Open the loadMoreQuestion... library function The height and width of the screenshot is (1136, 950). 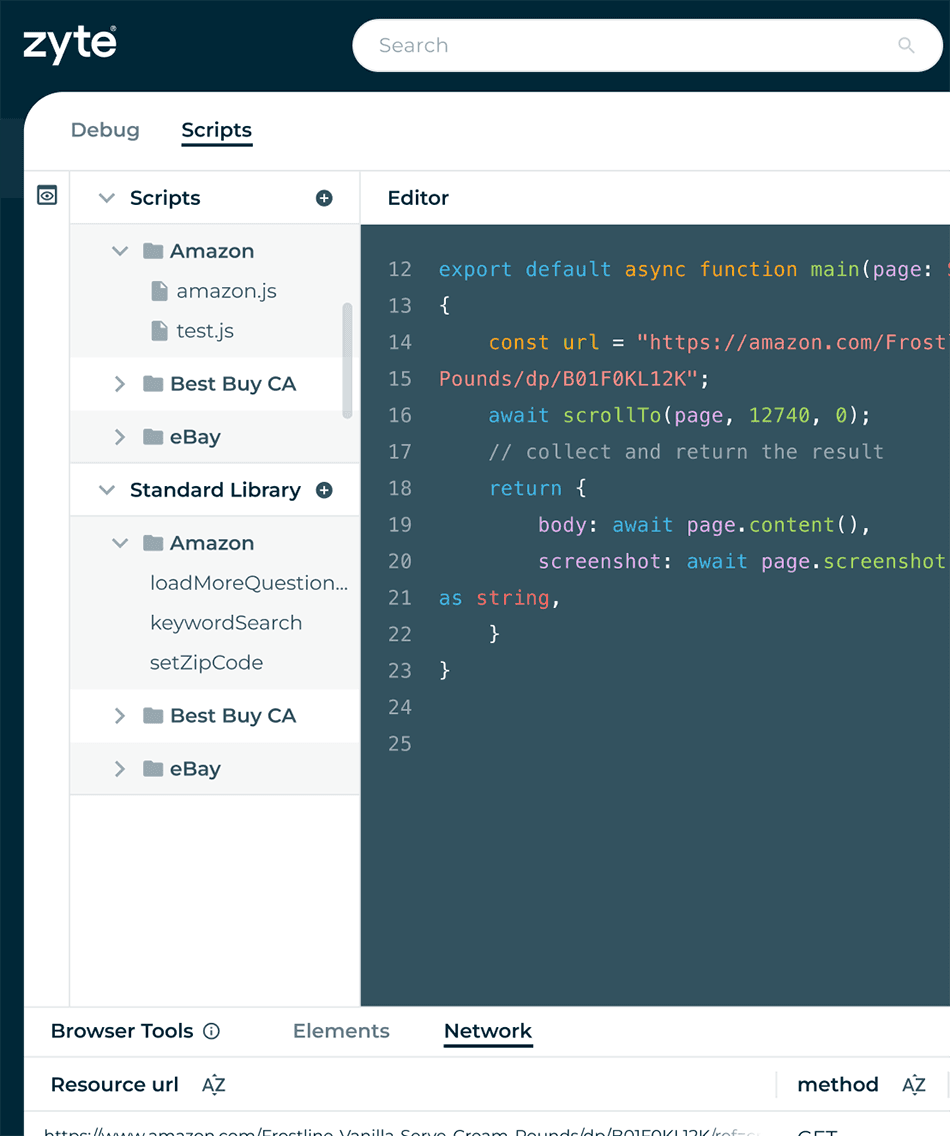(249, 583)
